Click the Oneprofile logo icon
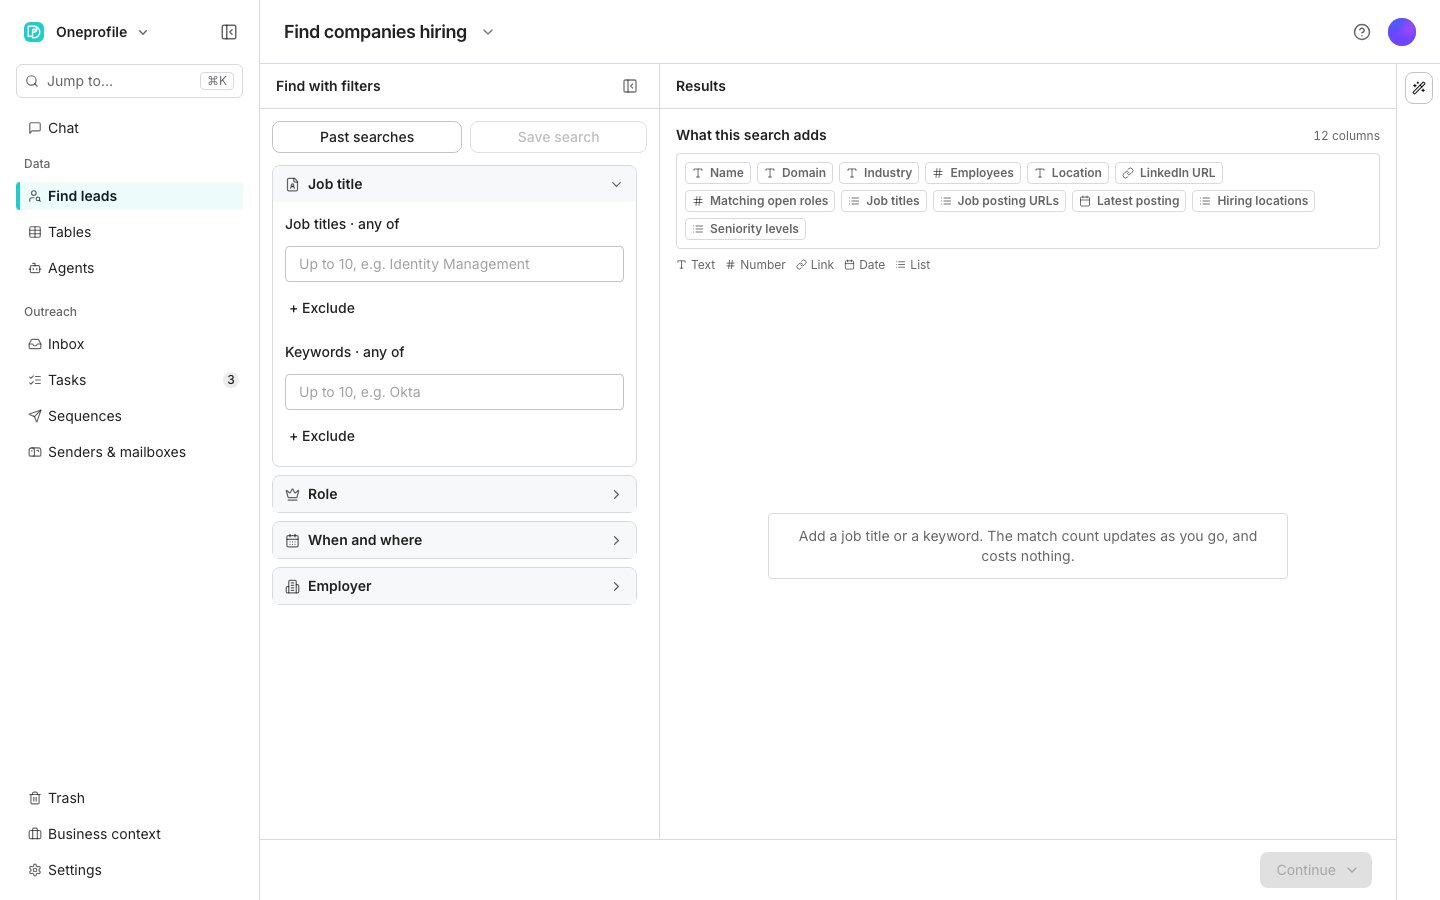This screenshot has height=900, width=1440. pyautogui.click(x=34, y=32)
